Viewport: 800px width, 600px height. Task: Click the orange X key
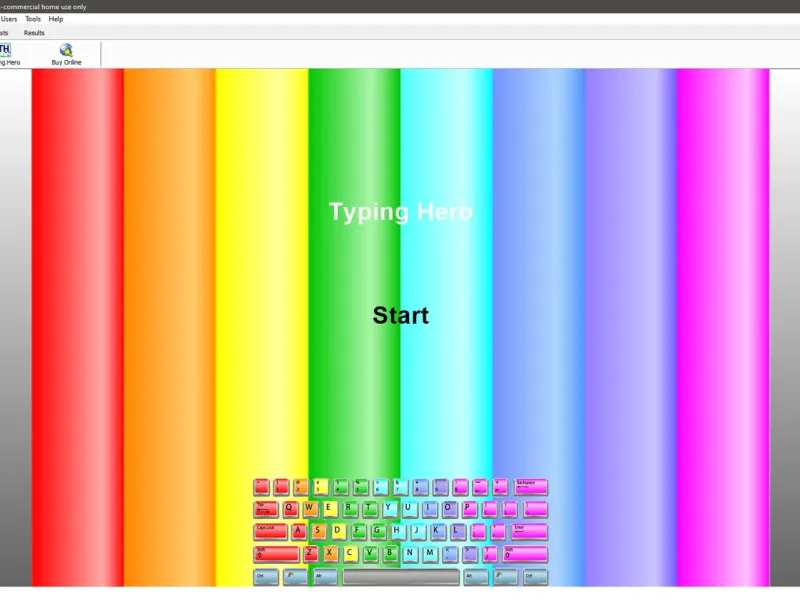tap(330, 554)
